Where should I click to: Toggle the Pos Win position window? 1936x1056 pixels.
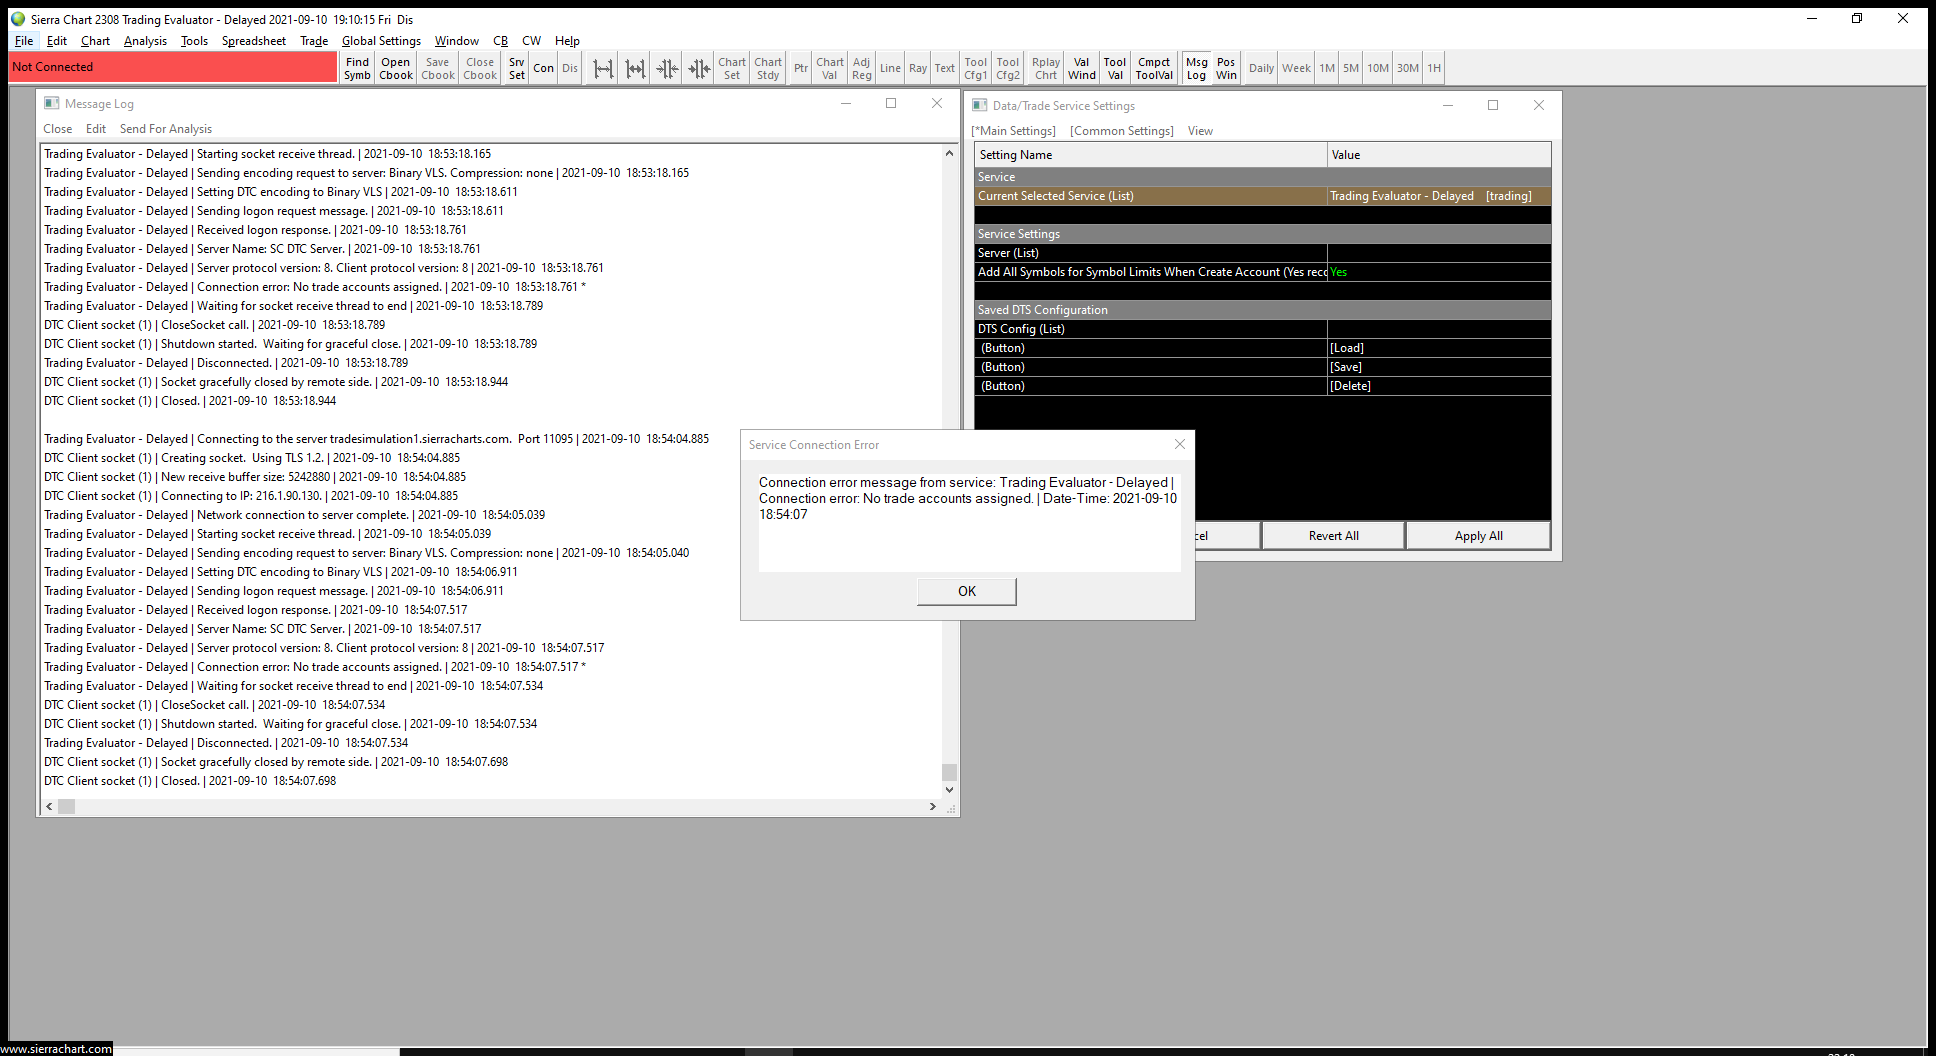pos(1226,68)
